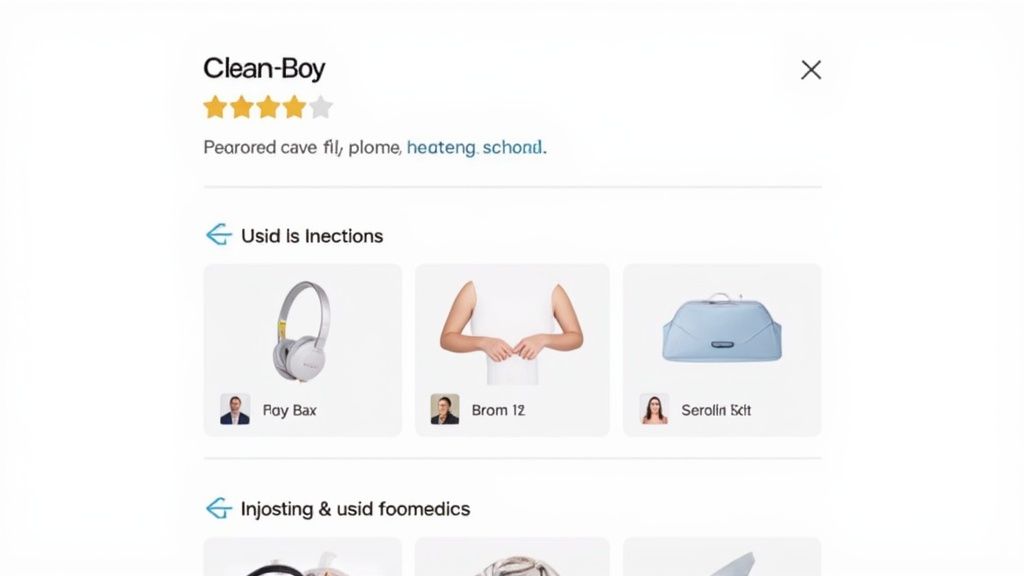Select the Serolin Sdt name label
This screenshot has width=1024, height=576.
pyautogui.click(x=716, y=410)
